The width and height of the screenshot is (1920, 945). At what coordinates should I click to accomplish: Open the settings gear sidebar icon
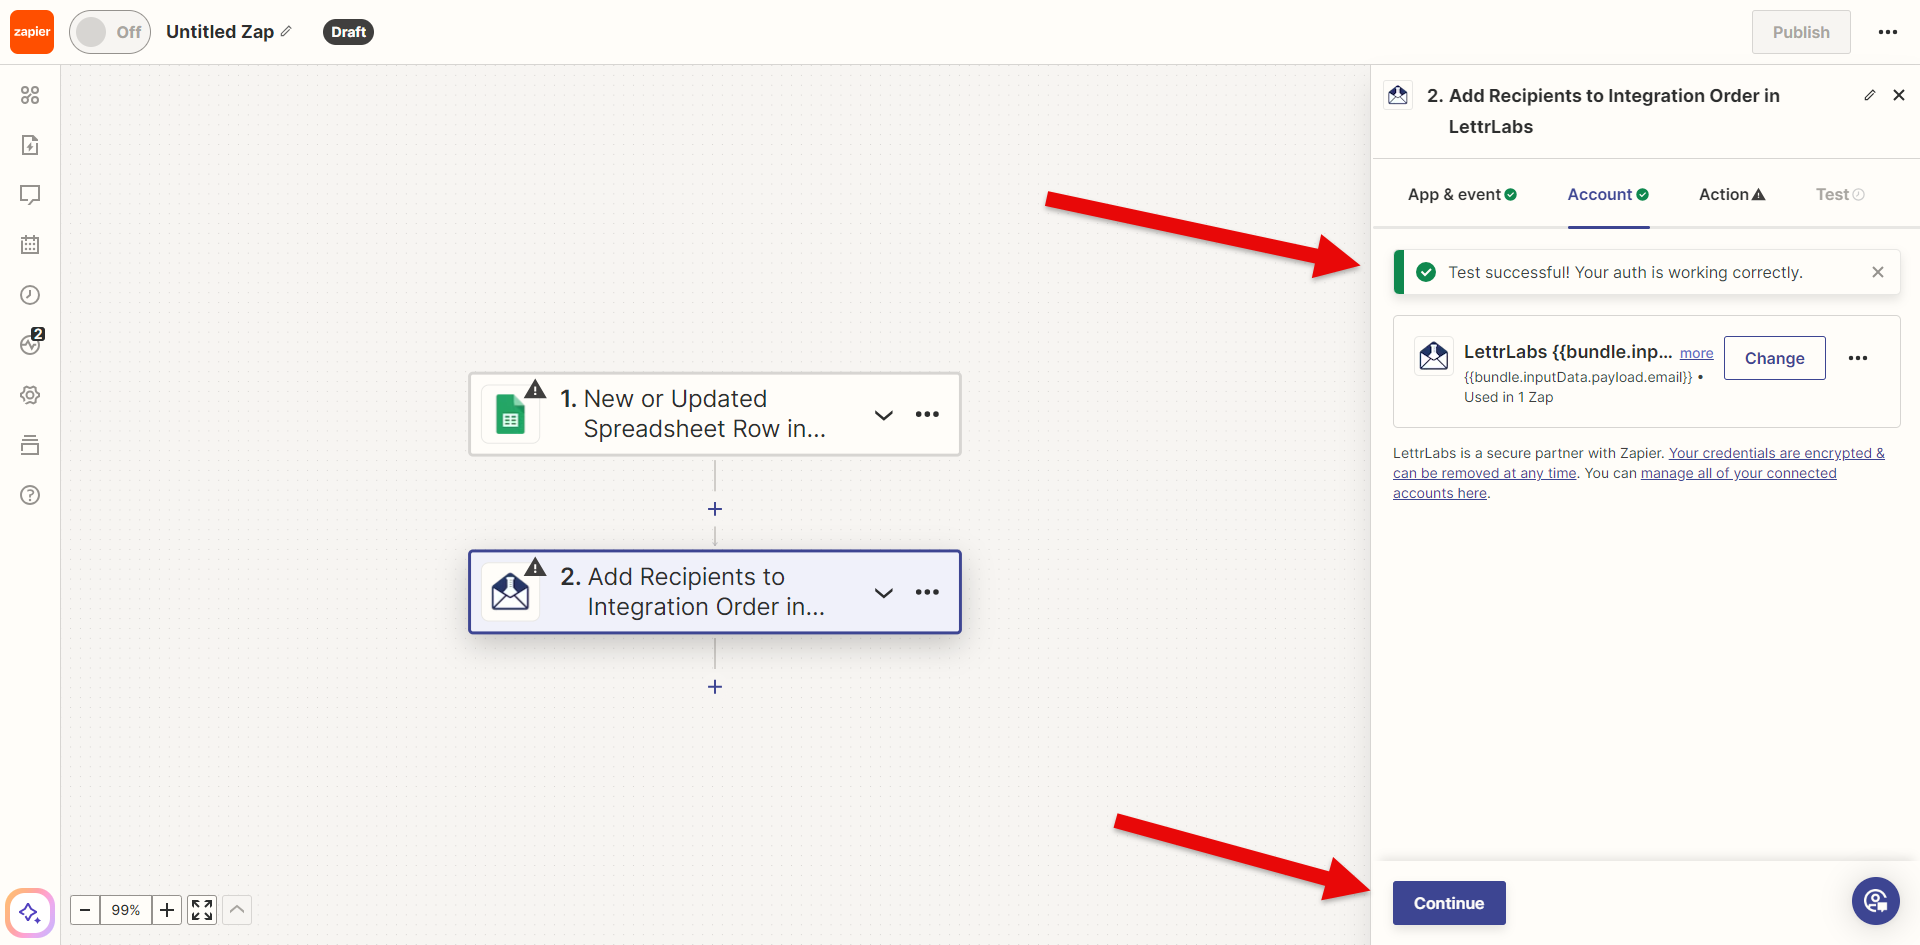[x=30, y=395]
